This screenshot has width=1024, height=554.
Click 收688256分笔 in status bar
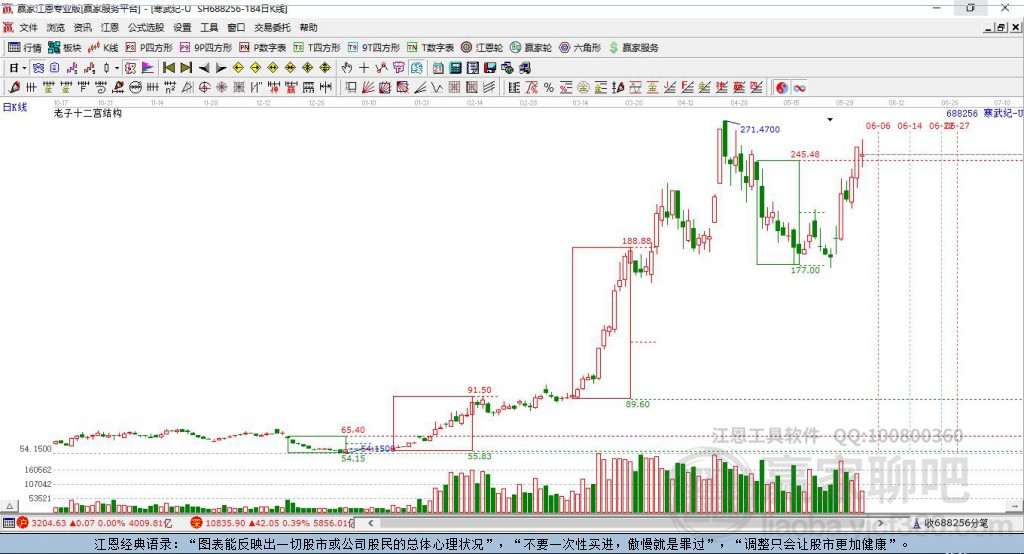click(x=956, y=523)
